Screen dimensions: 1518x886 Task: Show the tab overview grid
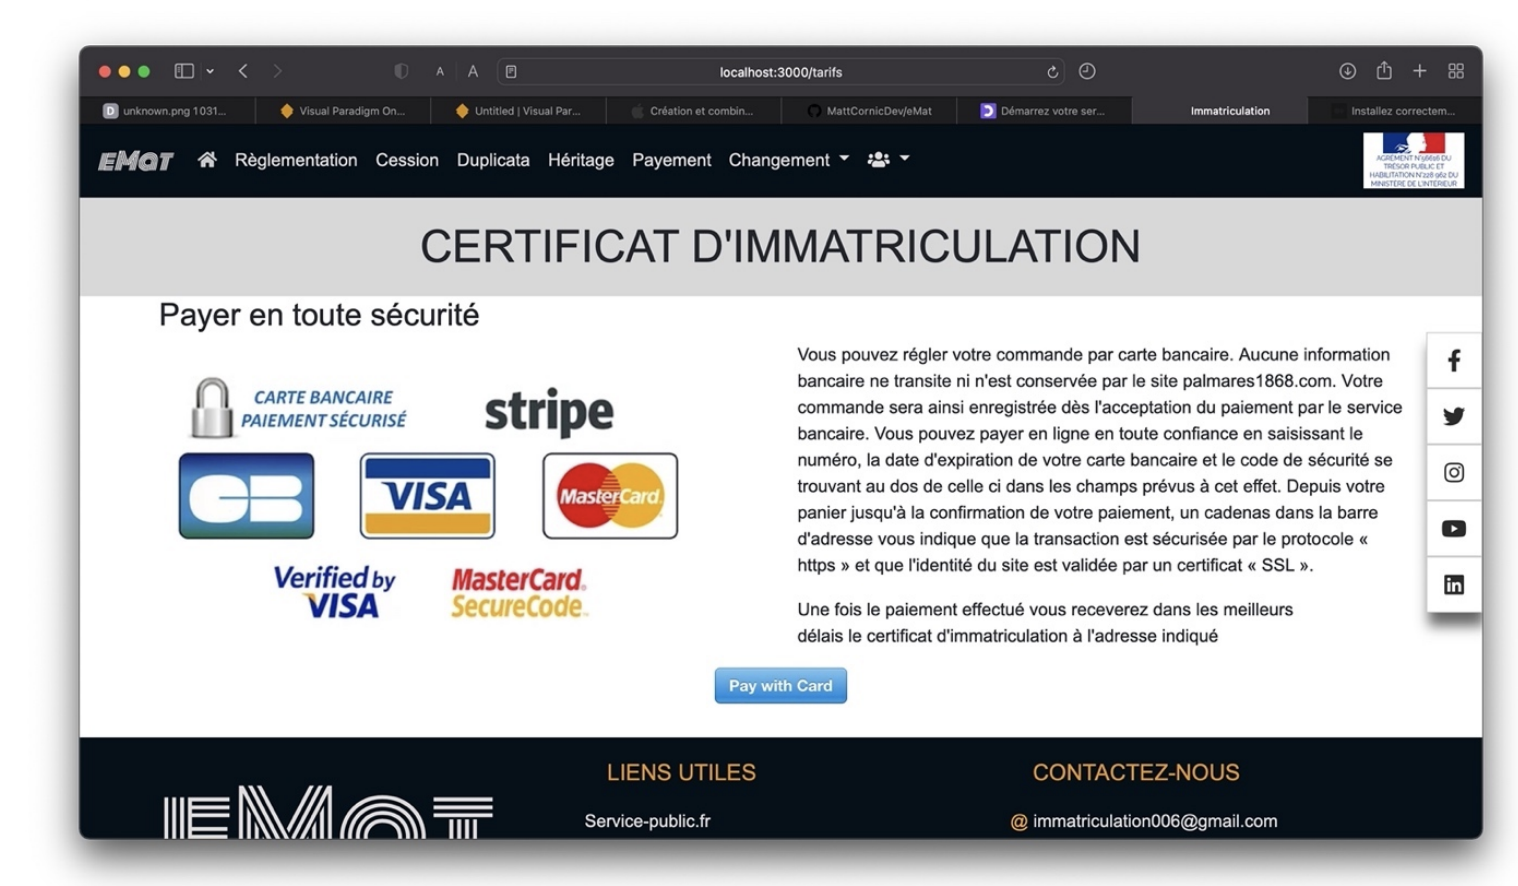pyautogui.click(x=1456, y=71)
